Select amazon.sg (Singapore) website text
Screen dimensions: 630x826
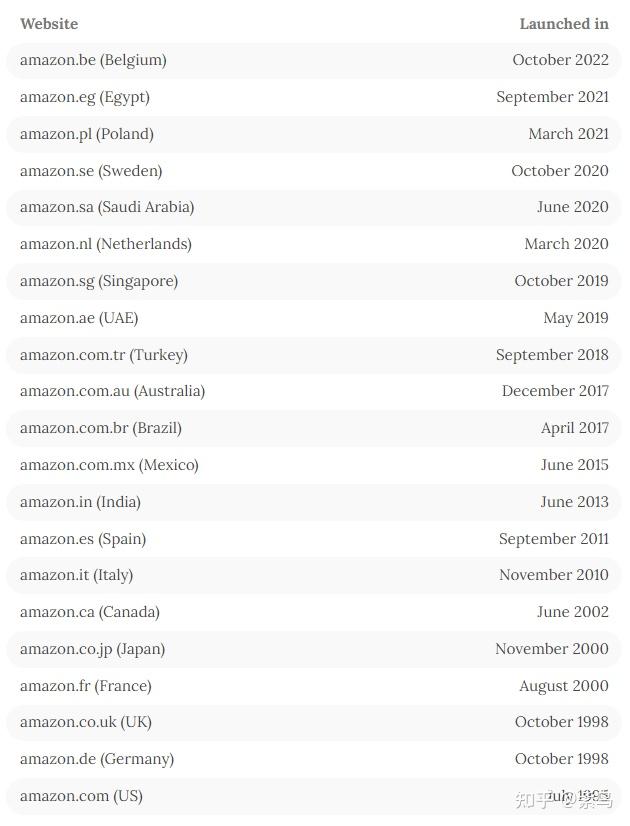click(x=98, y=281)
